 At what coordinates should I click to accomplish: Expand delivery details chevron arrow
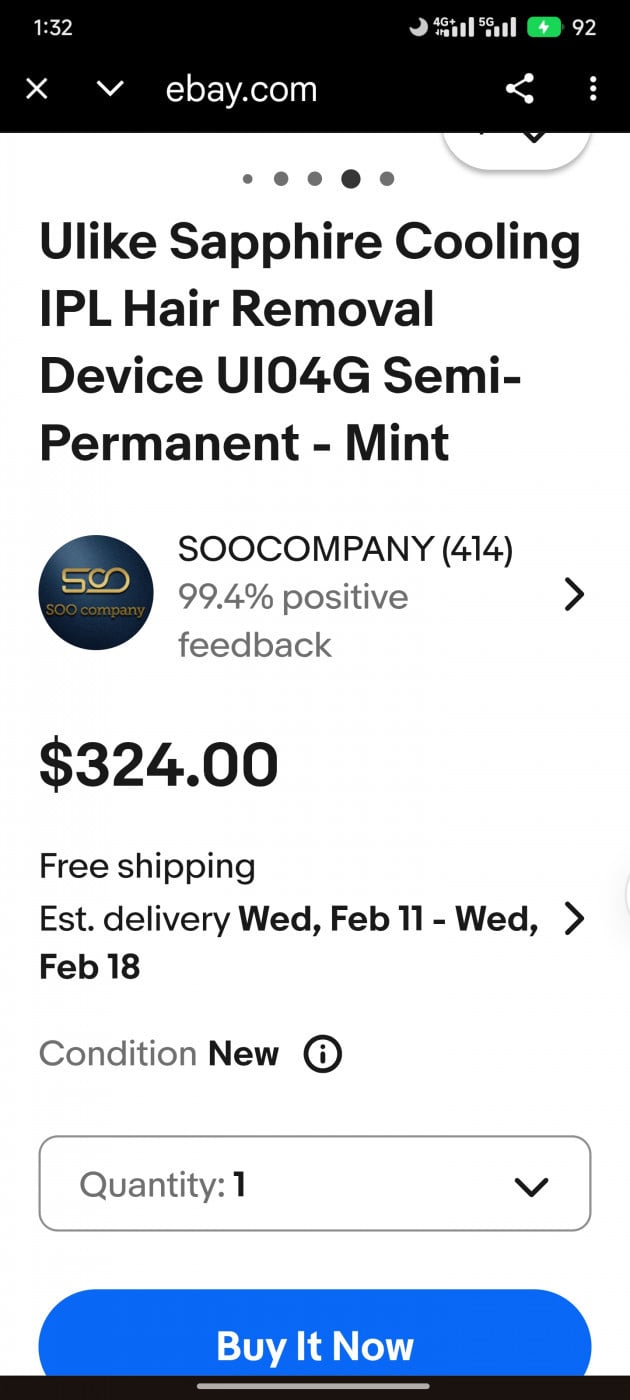(574, 918)
